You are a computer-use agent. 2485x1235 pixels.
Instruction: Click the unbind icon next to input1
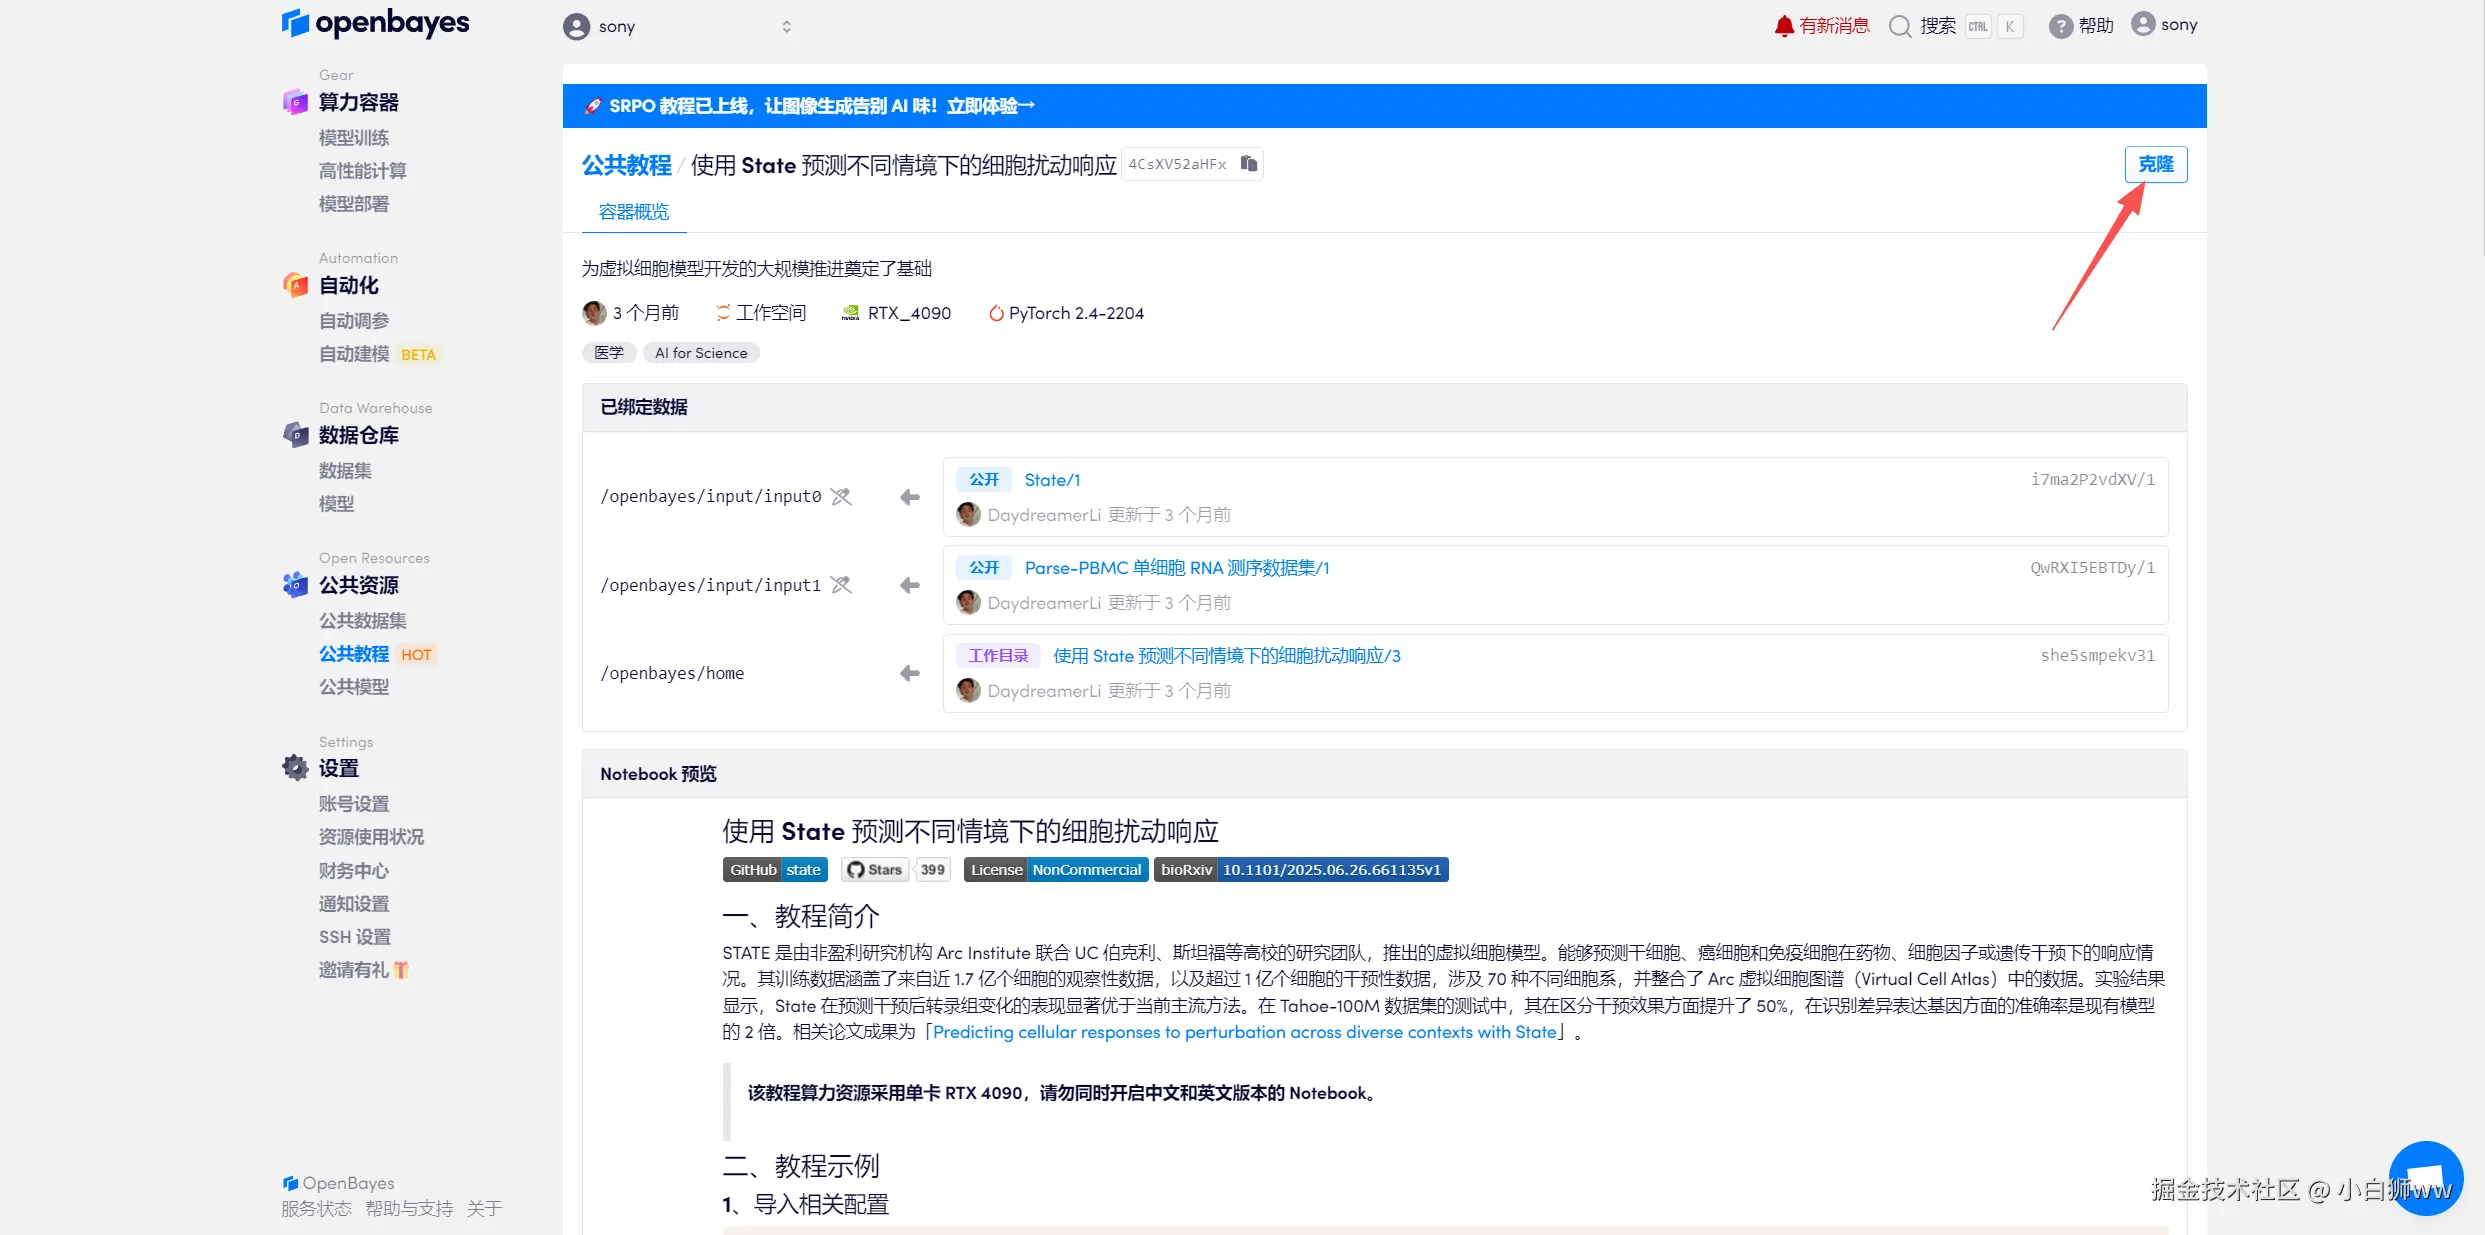(x=841, y=585)
